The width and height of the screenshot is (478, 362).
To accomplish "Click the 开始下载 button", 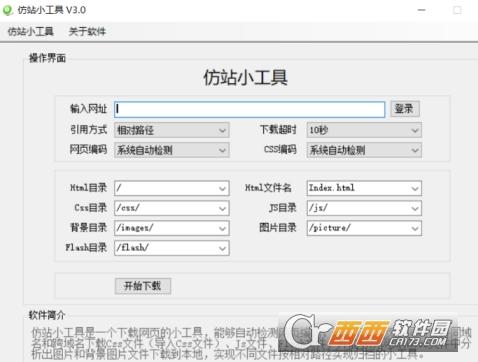I will coord(143,286).
